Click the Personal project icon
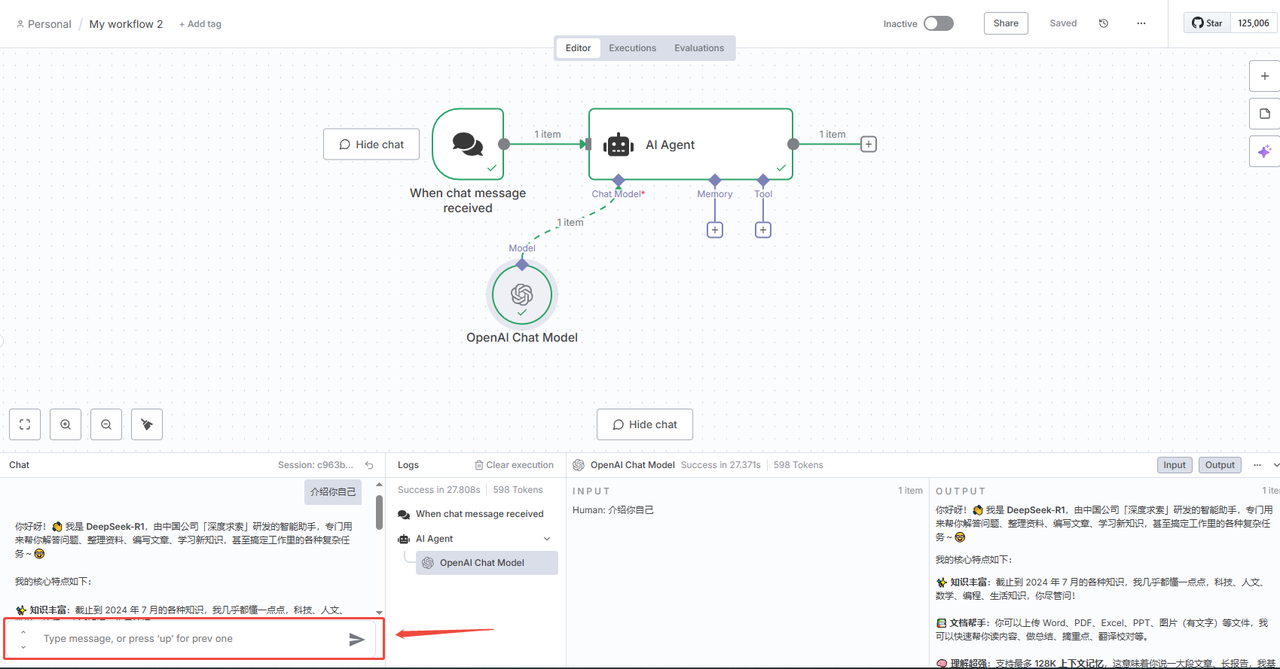The height and width of the screenshot is (669, 1280). 20,24
